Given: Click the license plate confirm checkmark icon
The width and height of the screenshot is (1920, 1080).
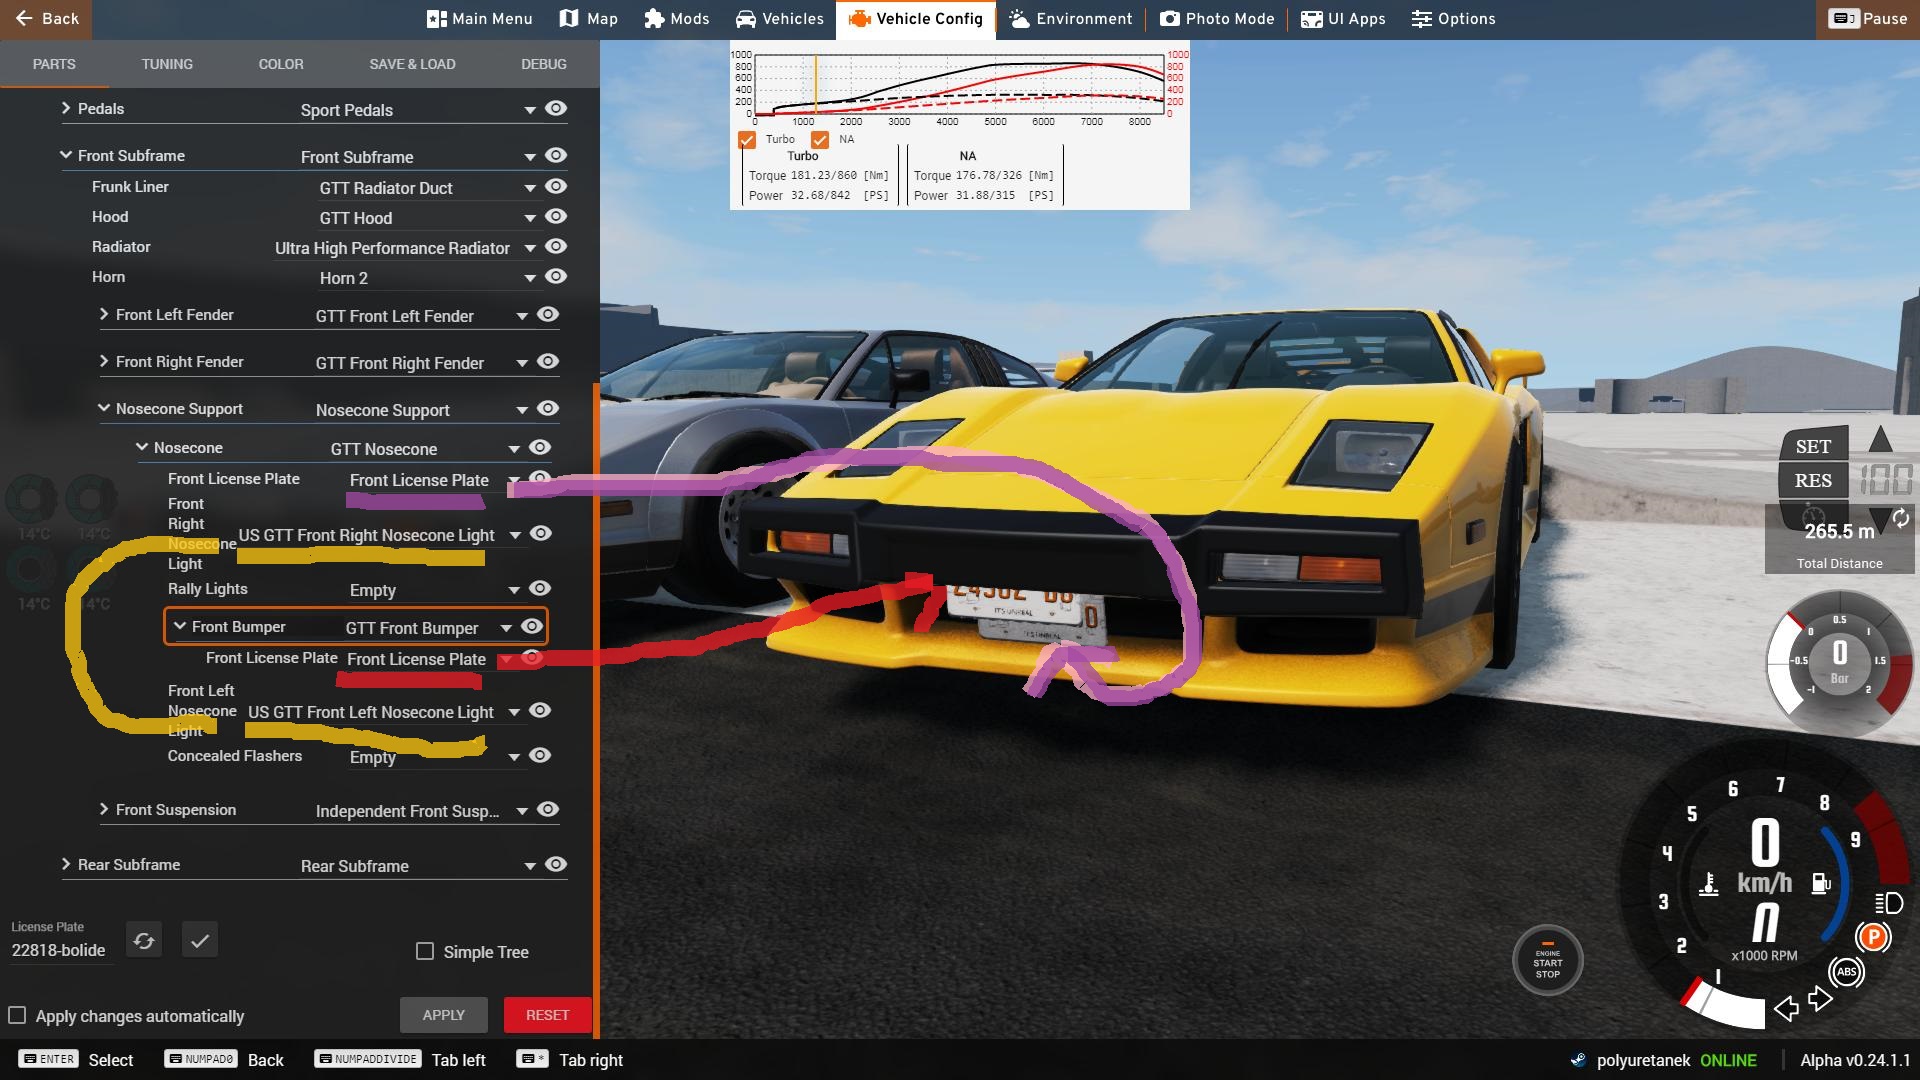Looking at the screenshot, I should pos(200,941).
